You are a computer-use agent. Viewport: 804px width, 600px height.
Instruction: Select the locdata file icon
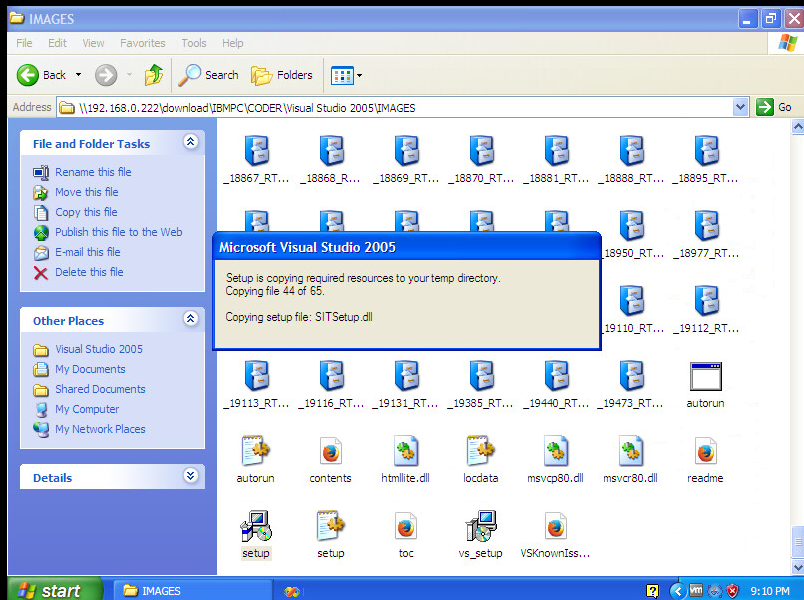coord(481,452)
